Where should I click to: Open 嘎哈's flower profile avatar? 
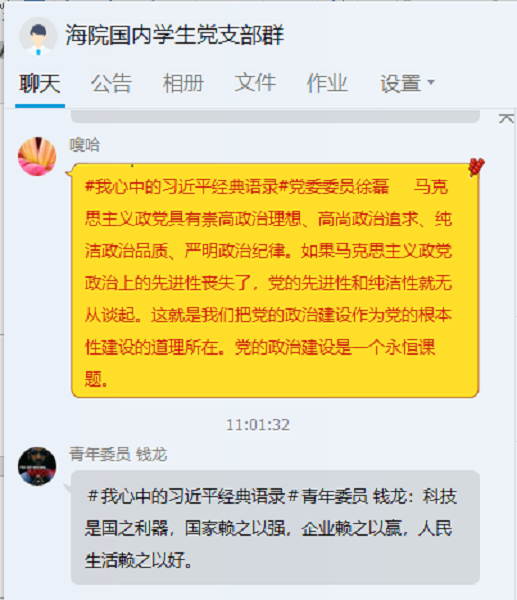point(37,156)
